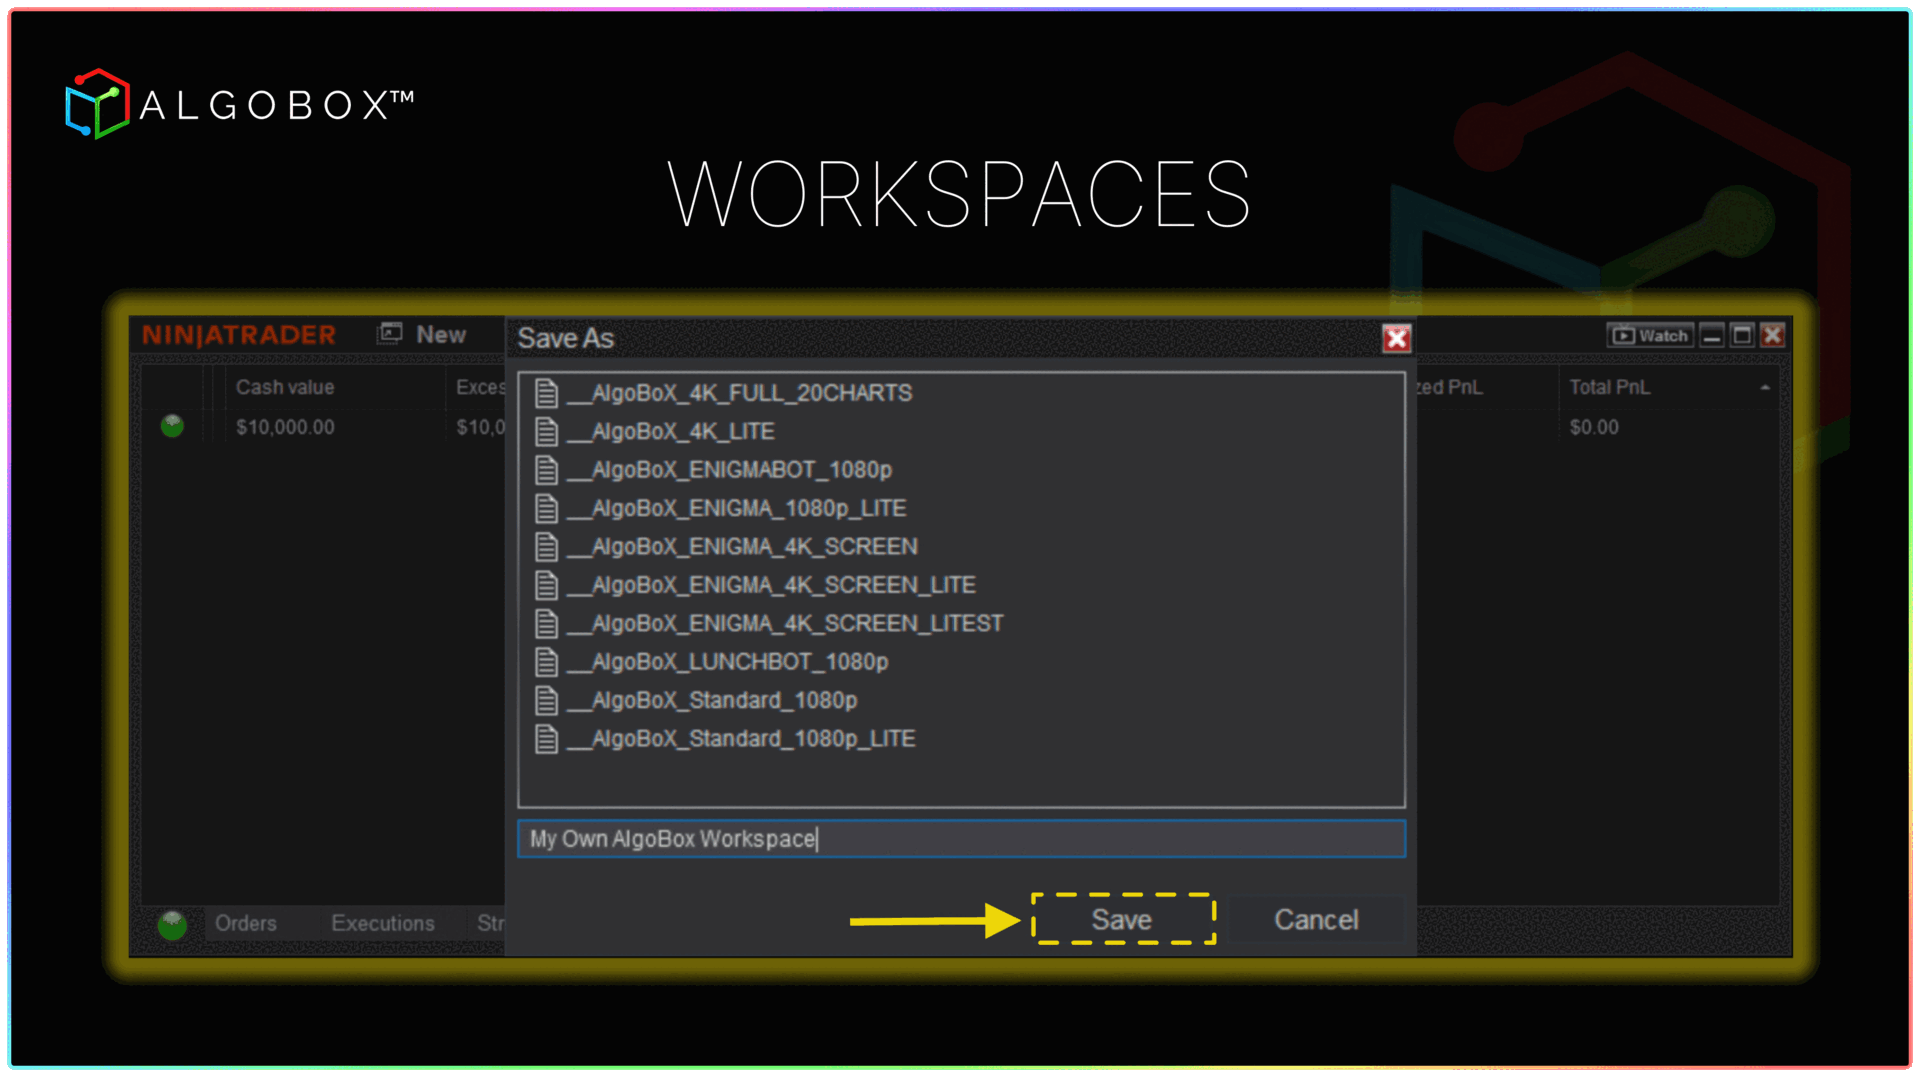Click the green connection status icon at bottom left

pyautogui.click(x=172, y=925)
